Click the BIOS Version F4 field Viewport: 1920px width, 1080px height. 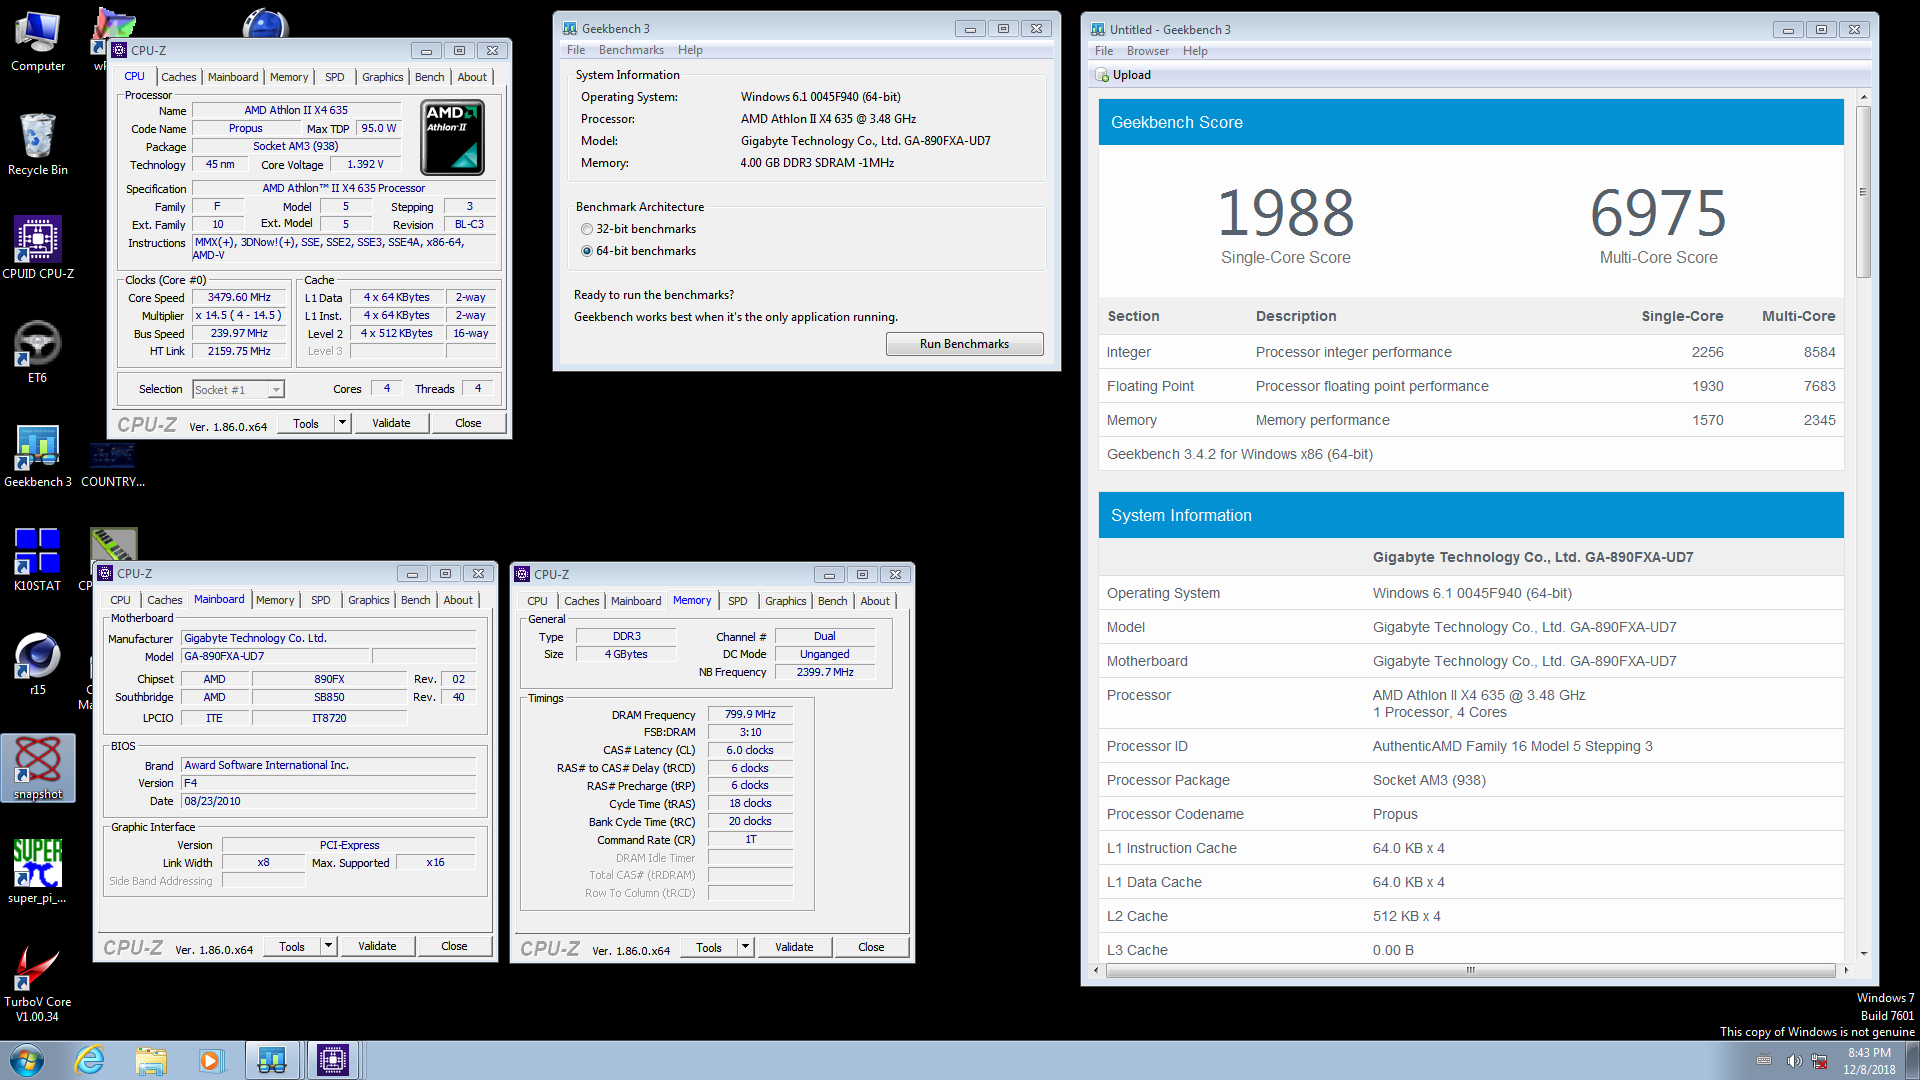click(x=329, y=783)
